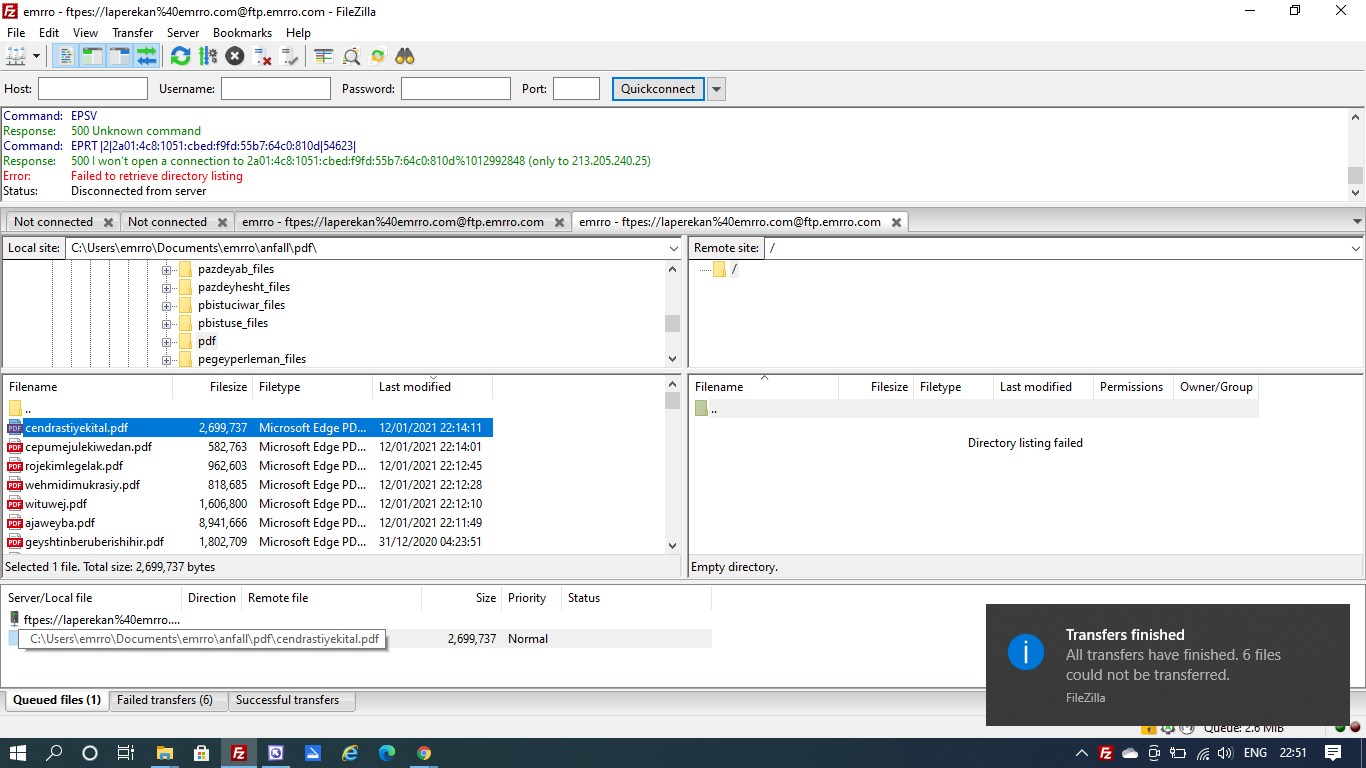Screen dimensions: 1366x768
Task: Open the Bookmarks menu
Action: tap(242, 33)
